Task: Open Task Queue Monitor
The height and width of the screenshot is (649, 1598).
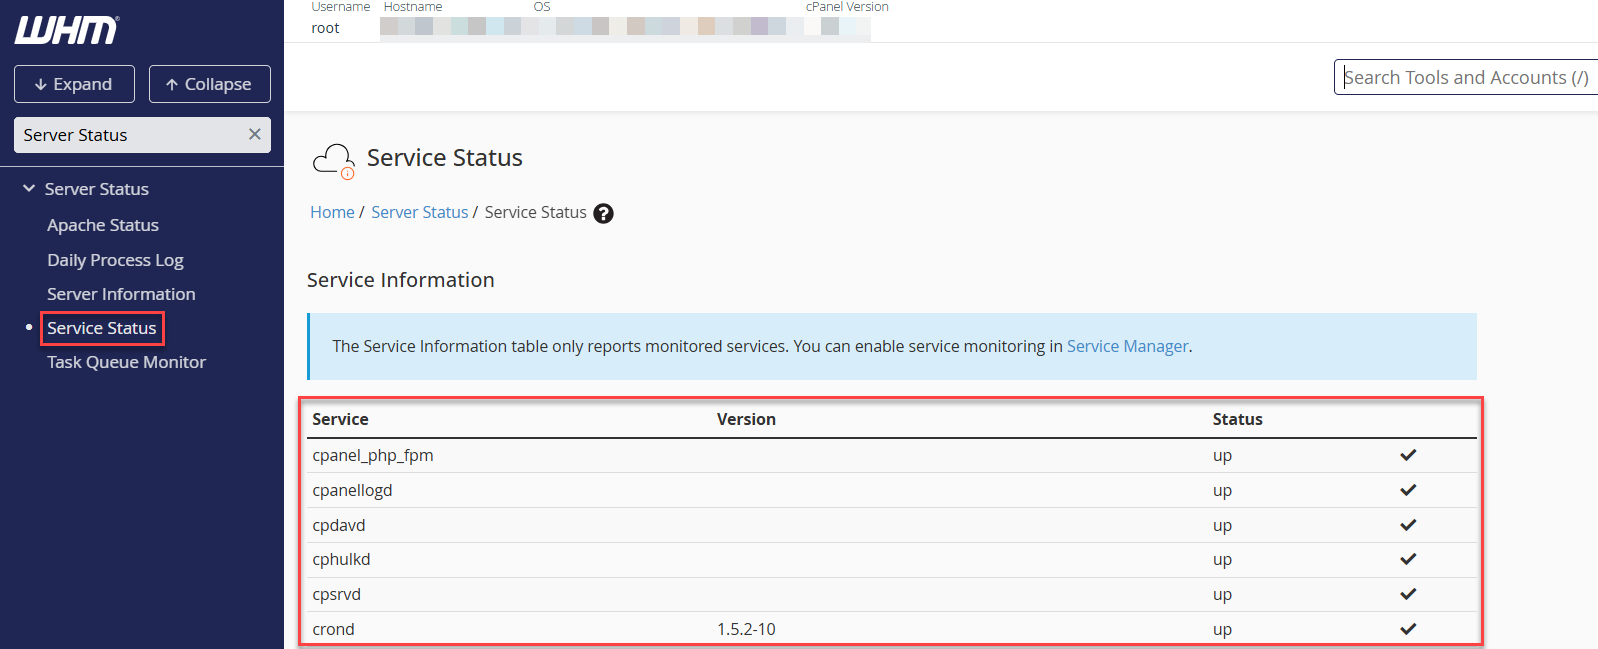Action: [126, 362]
